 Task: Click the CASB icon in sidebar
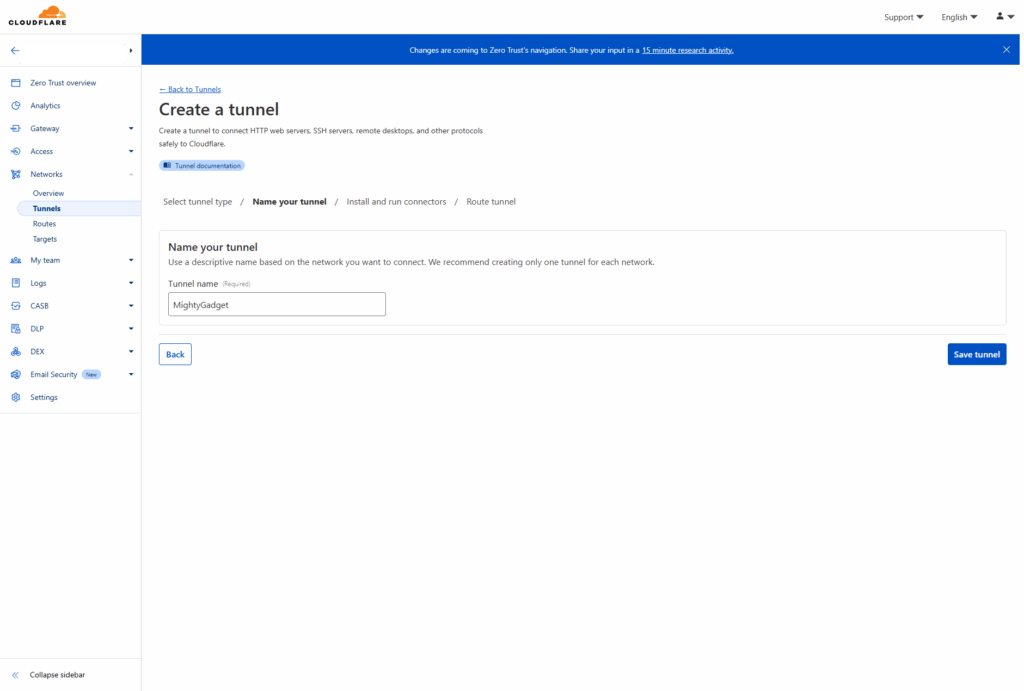[x=16, y=306]
